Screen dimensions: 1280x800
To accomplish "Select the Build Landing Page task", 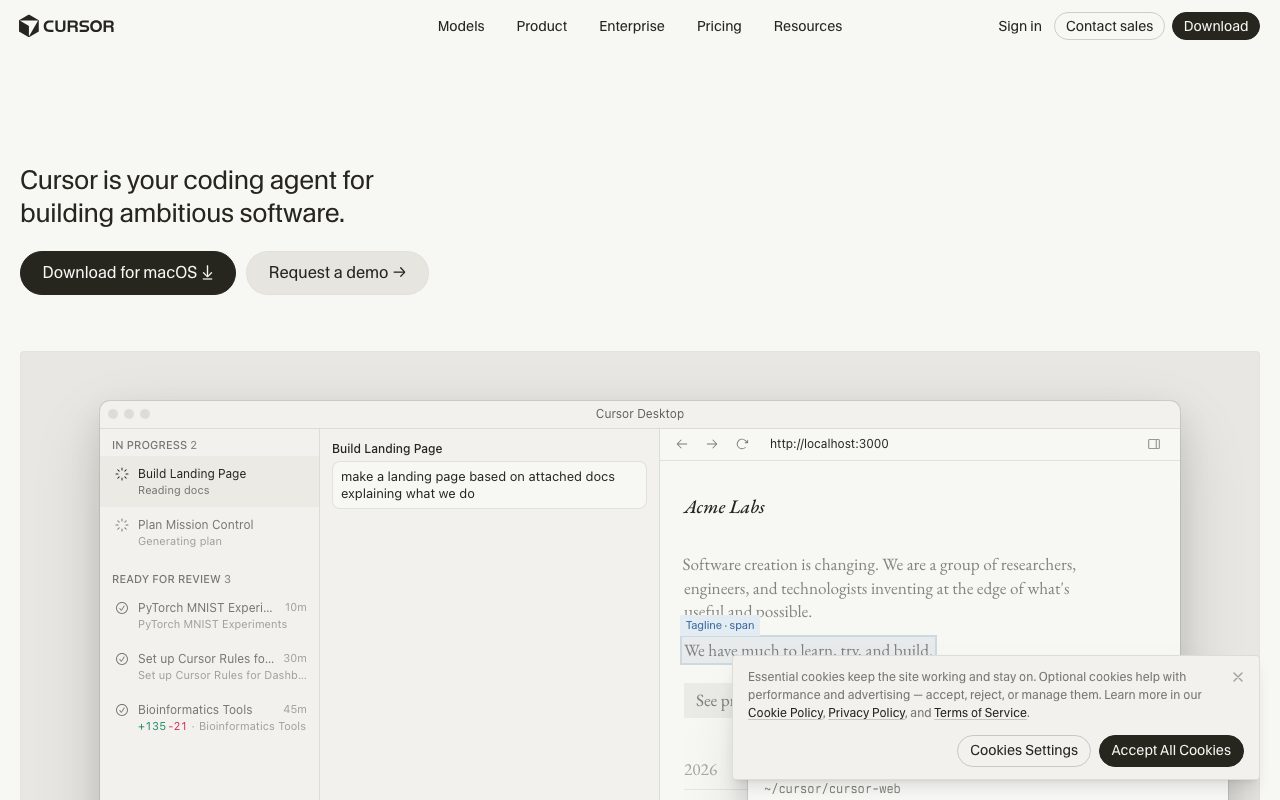I will [210, 481].
